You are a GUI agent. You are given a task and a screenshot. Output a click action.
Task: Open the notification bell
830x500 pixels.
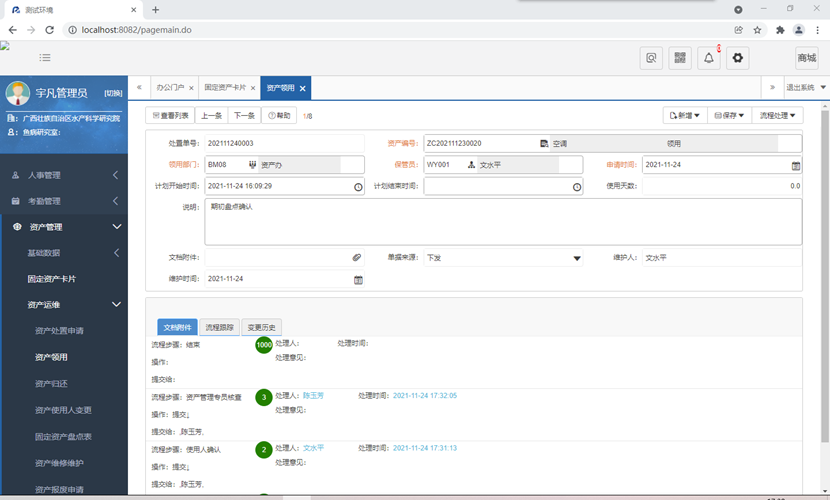709,58
